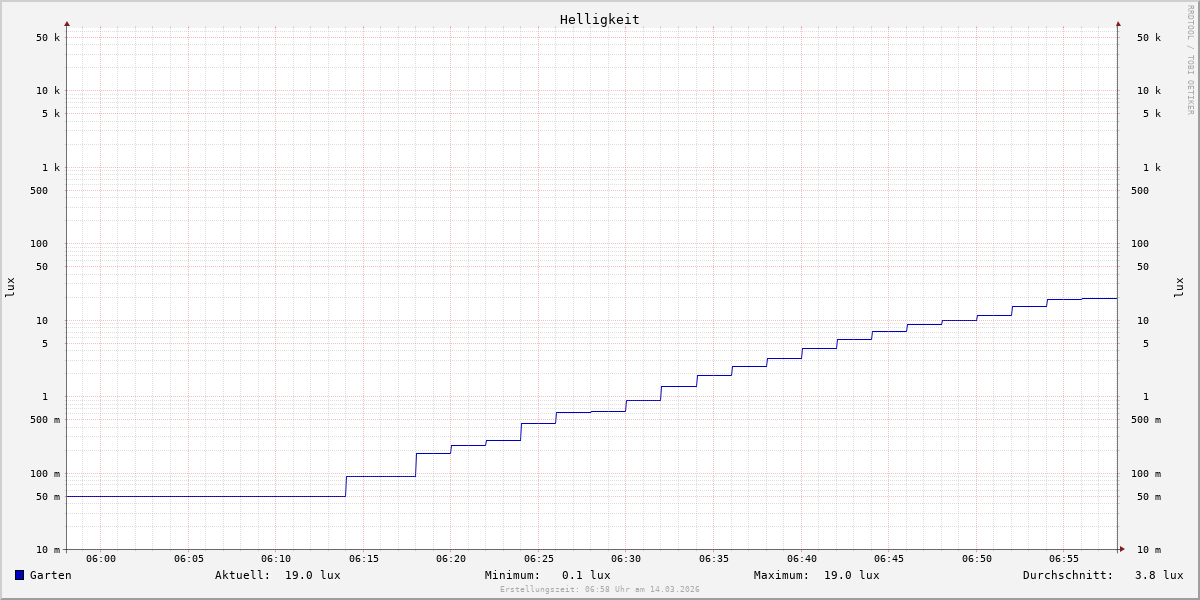Click the blue Garten legend color swatch

click(19, 575)
